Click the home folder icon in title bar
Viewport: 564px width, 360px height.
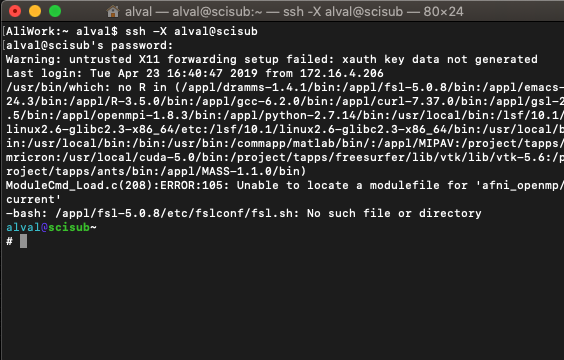coord(113,12)
